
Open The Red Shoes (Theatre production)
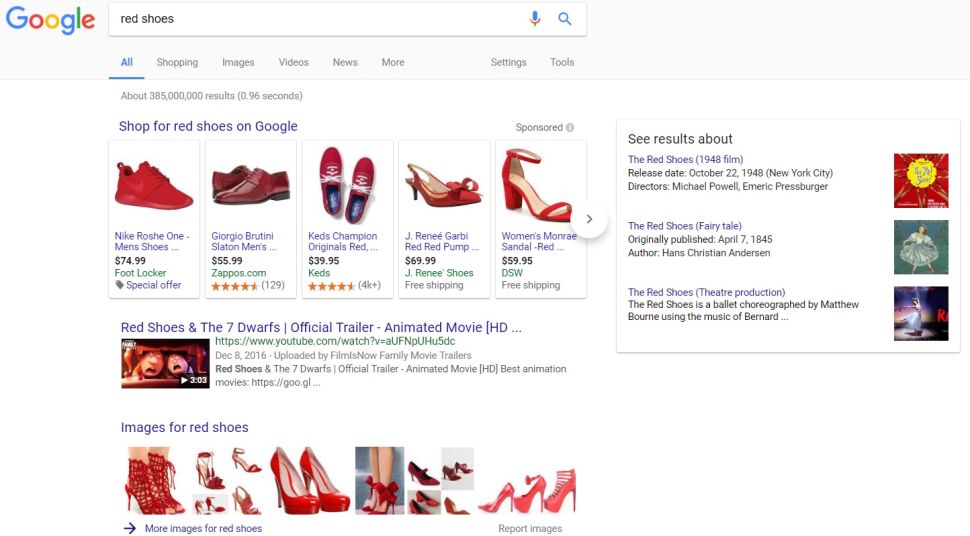click(x=706, y=292)
